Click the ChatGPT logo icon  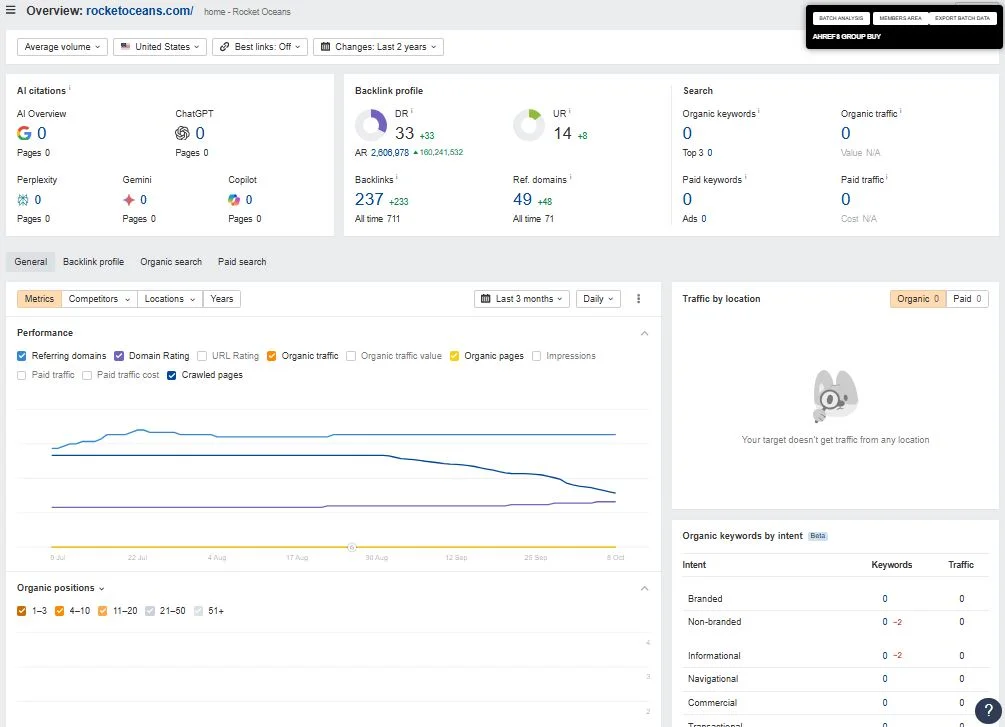click(182, 133)
